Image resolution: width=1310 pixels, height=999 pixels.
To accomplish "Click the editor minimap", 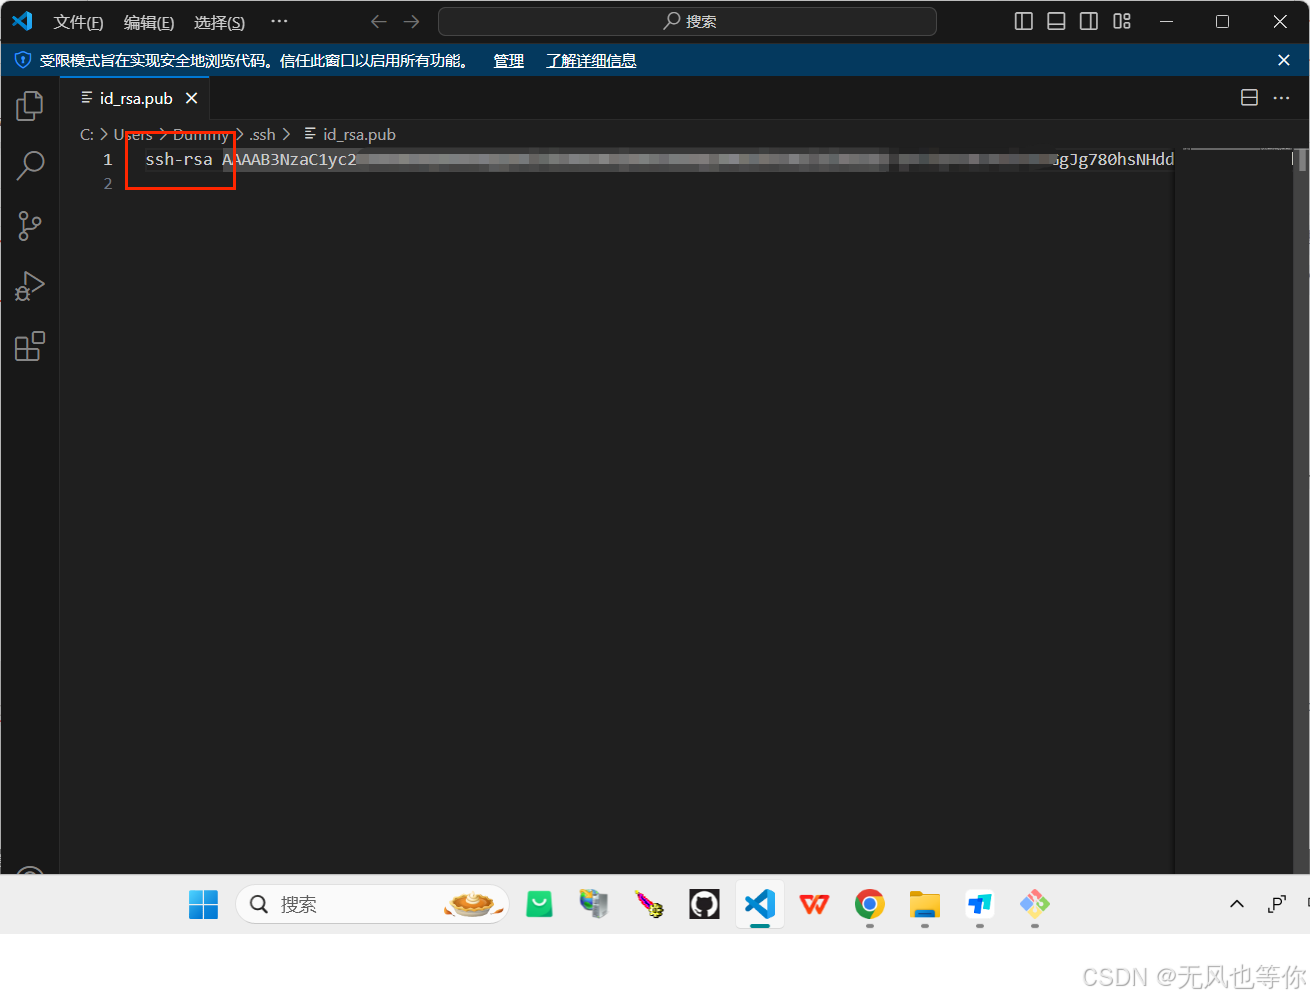I will coord(1235,510).
